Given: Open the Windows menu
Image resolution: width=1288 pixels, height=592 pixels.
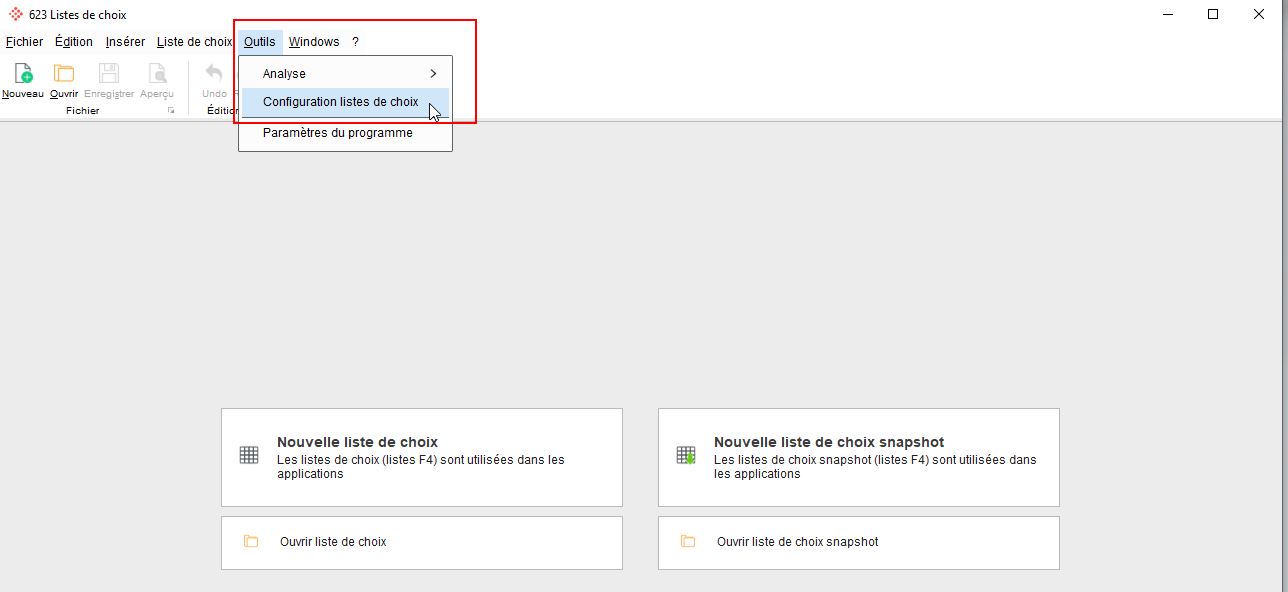Looking at the screenshot, I should [x=314, y=42].
